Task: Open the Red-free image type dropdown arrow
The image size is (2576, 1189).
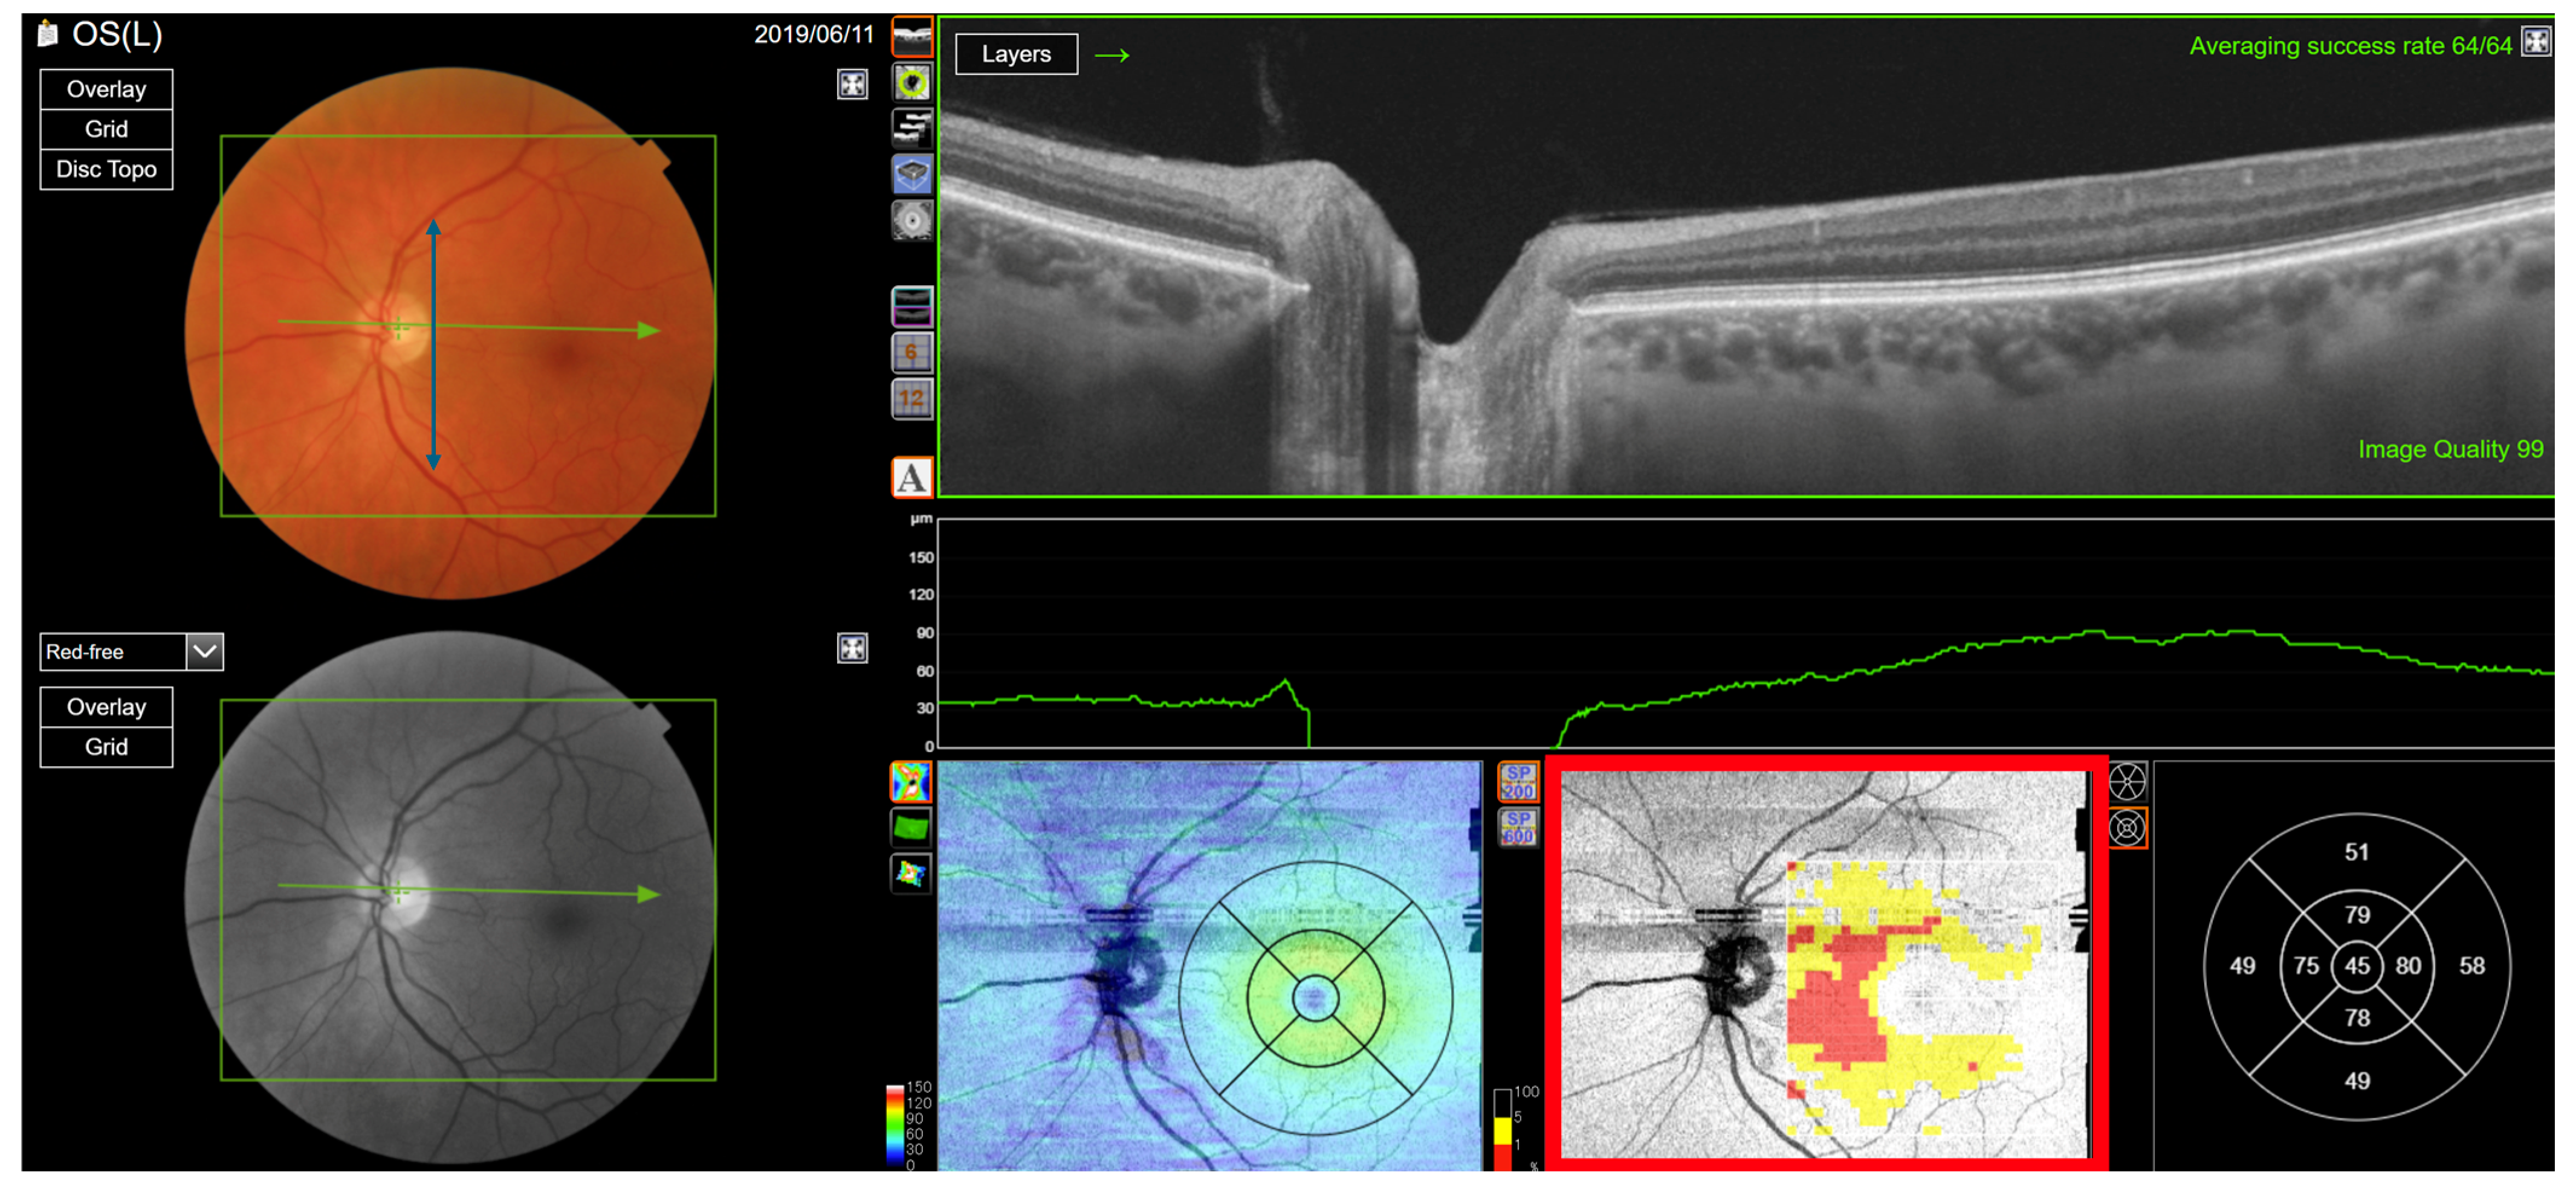Action: pyautogui.click(x=205, y=652)
